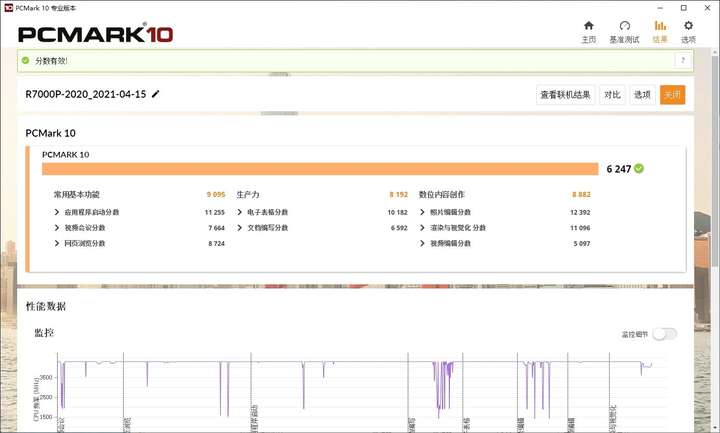Click the overall score 6 247
The width and height of the screenshot is (720, 433).
pos(619,169)
